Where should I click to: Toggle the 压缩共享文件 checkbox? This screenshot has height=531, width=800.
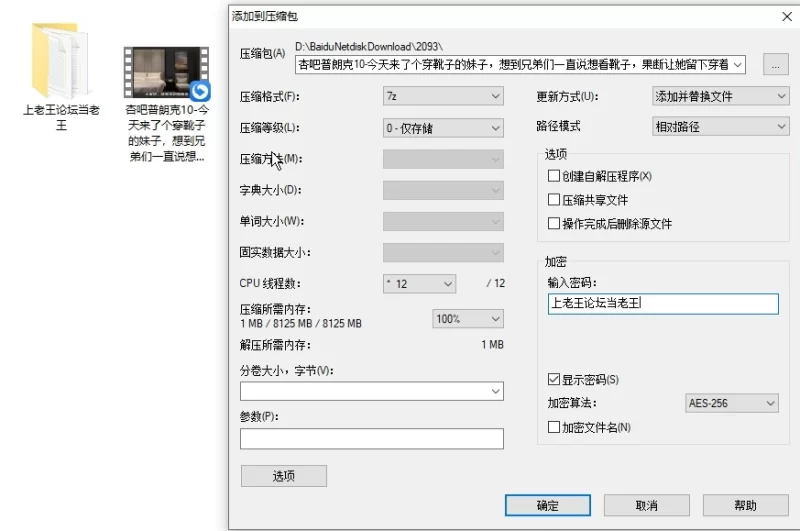click(554, 200)
